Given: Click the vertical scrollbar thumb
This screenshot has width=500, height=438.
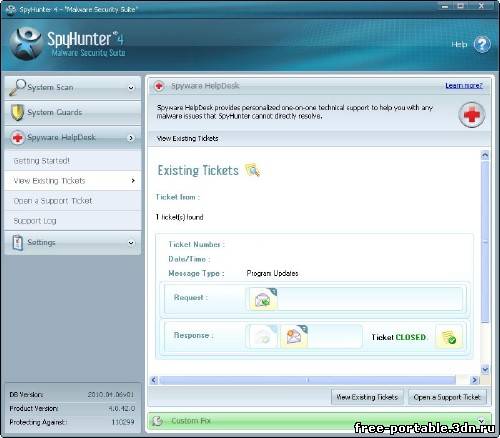Looking at the screenshot, I should click(x=485, y=242).
